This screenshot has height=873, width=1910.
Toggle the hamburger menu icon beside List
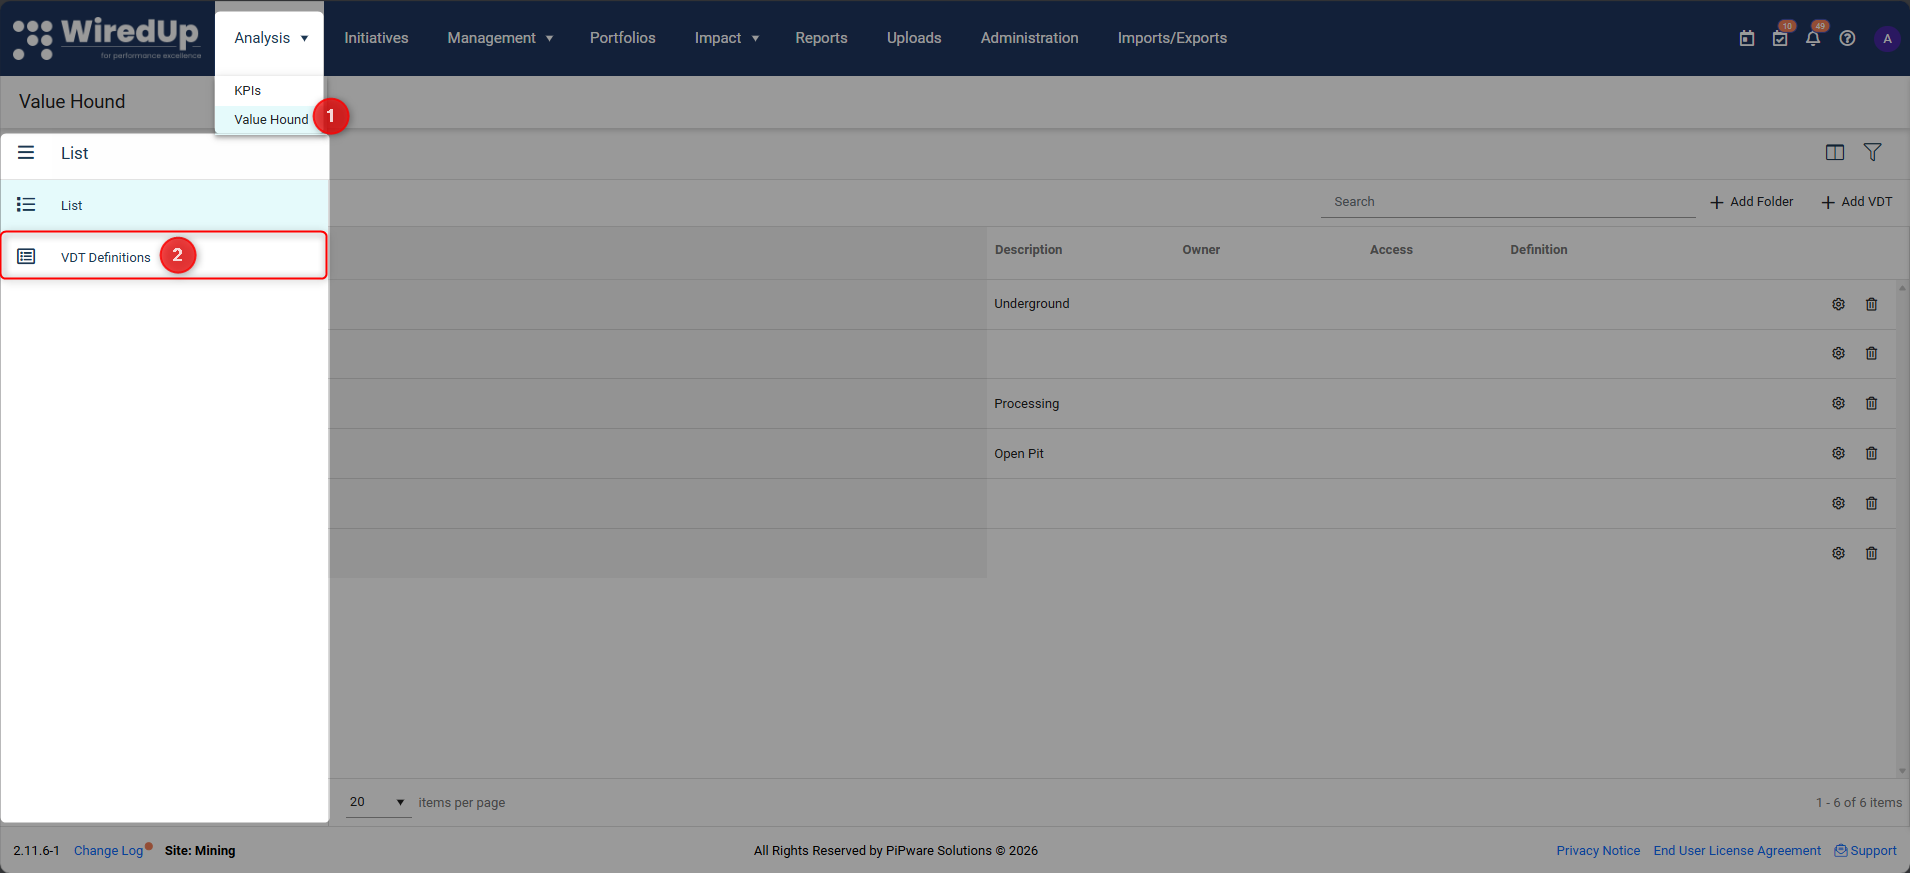pos(26,153)
